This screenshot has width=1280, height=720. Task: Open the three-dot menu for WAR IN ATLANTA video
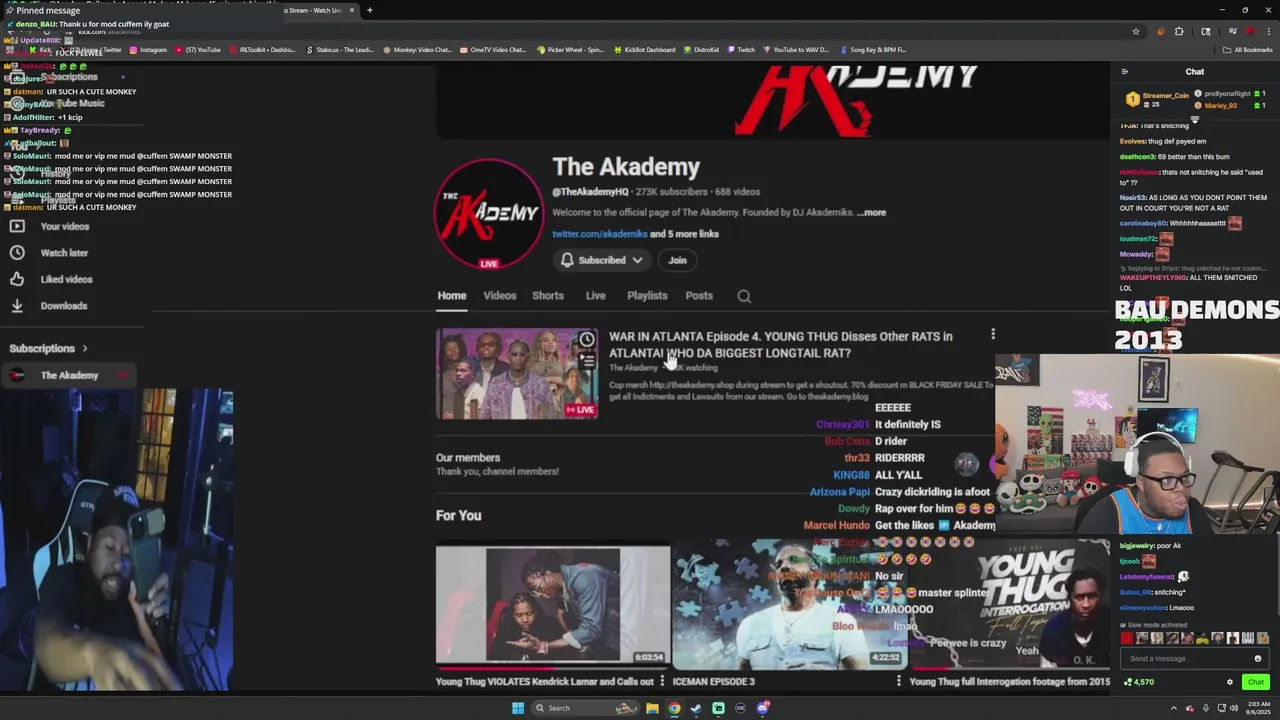(x=993, y=335)
